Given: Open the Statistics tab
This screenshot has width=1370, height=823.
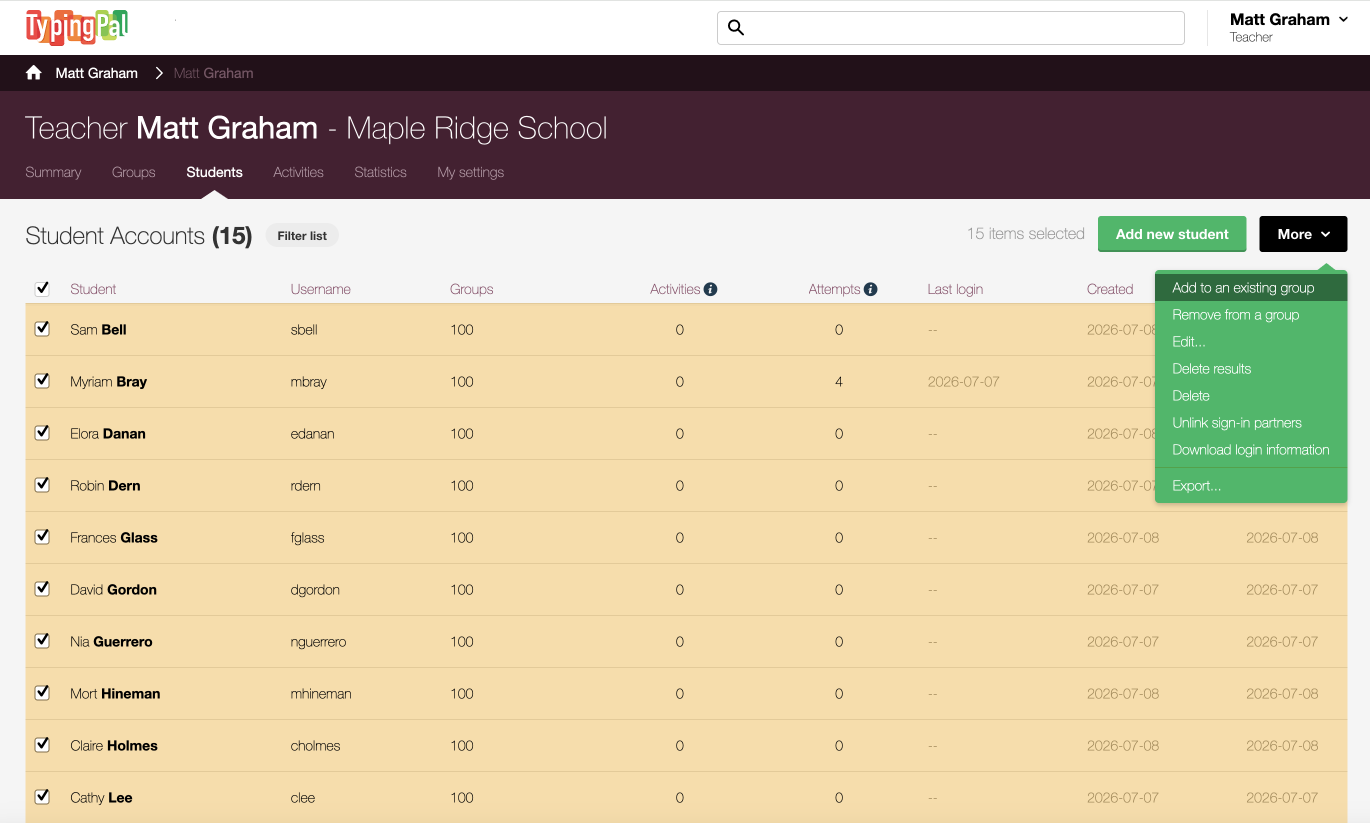Looking at the screenshot, I should coord(380,172).
